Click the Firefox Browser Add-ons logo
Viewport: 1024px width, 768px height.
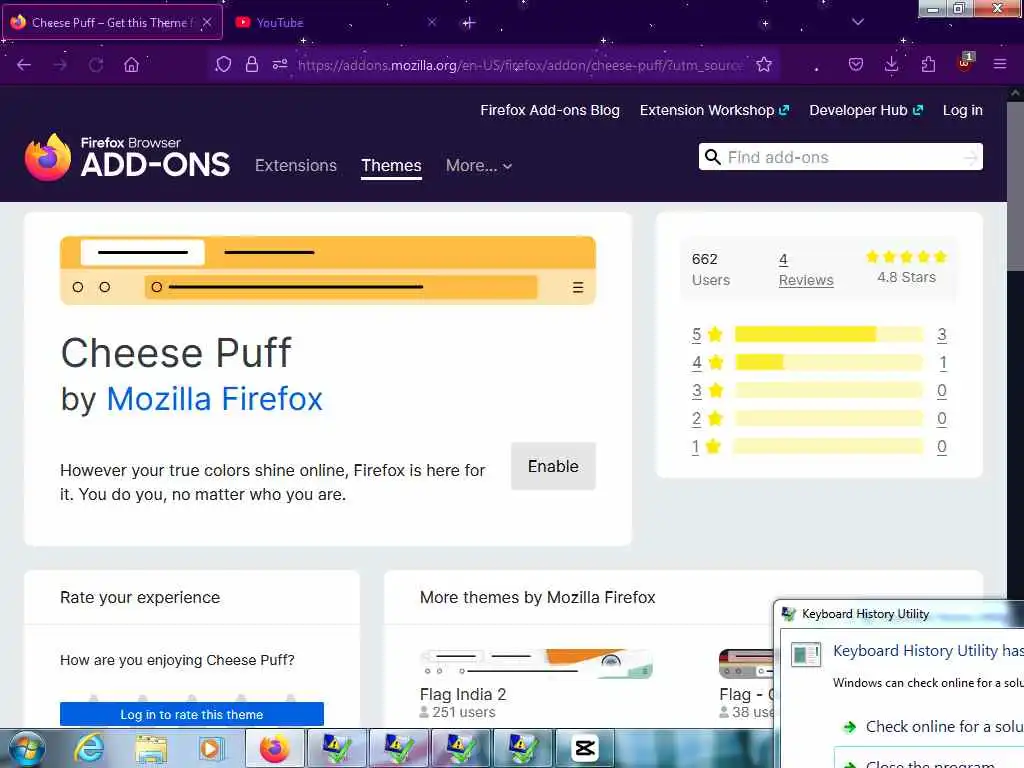127,157
